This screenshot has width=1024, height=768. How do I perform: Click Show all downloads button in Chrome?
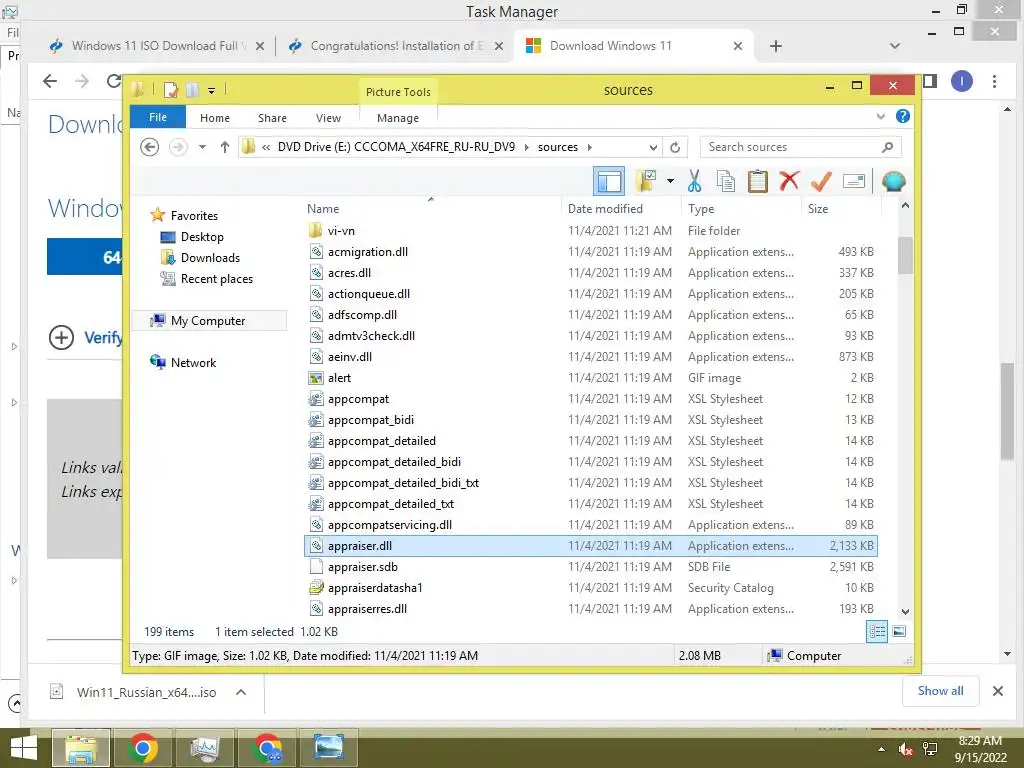[x=940, y=691]
